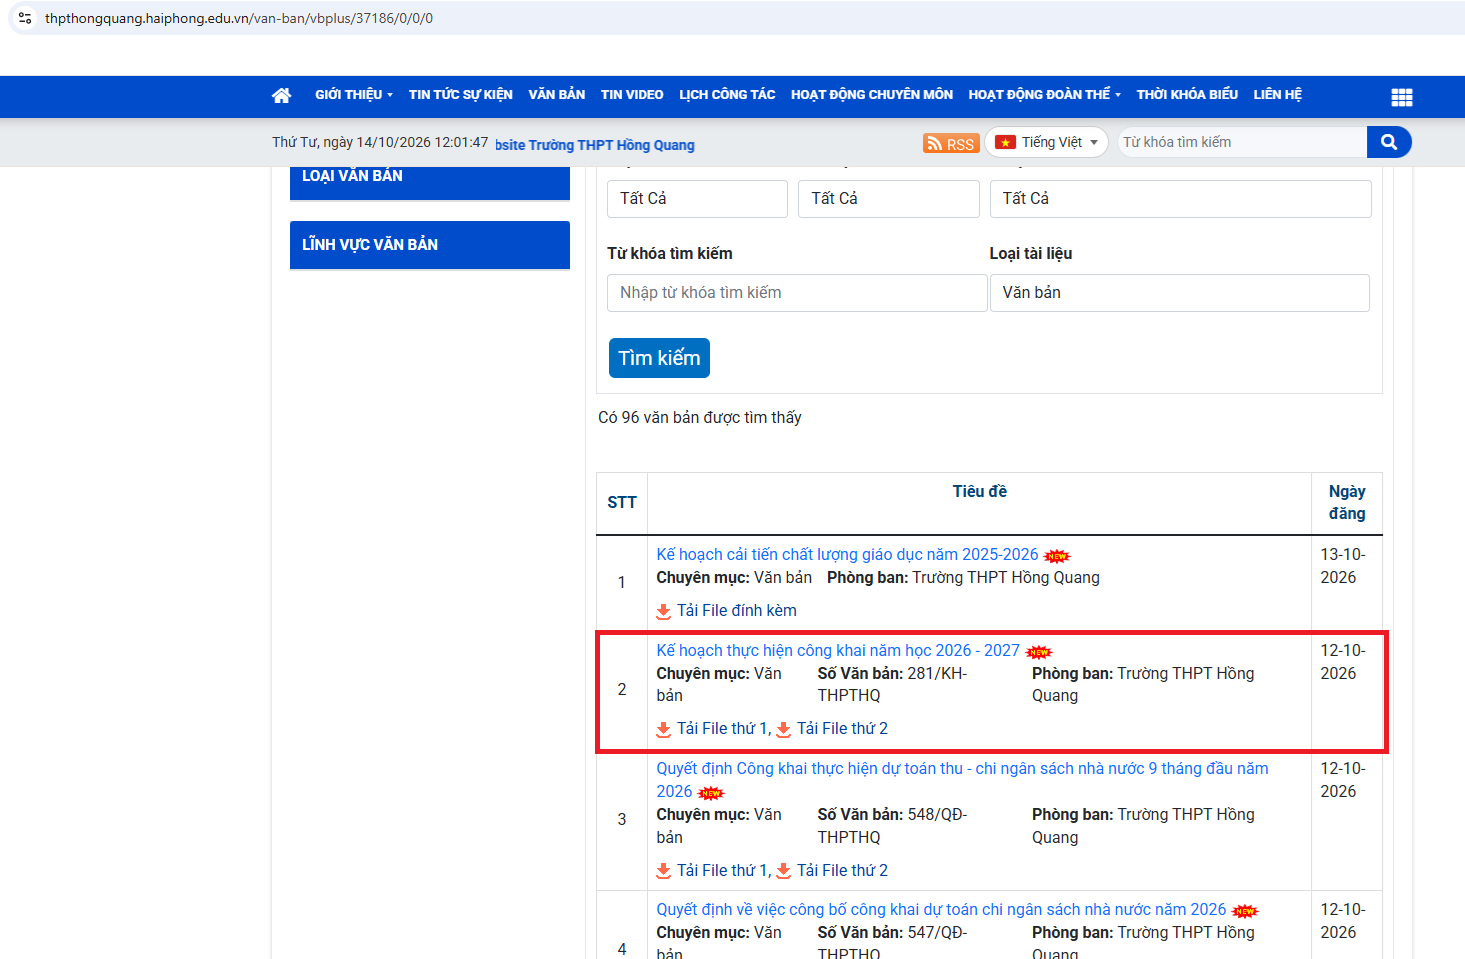Open the Liên hệ menu
Screen dimensions: 1465x959
1278,95
